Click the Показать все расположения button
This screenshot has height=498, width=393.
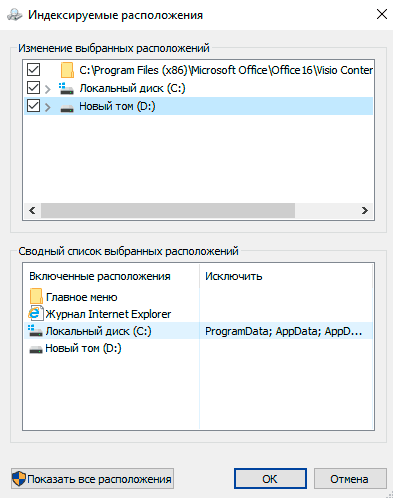pos(92,479)
